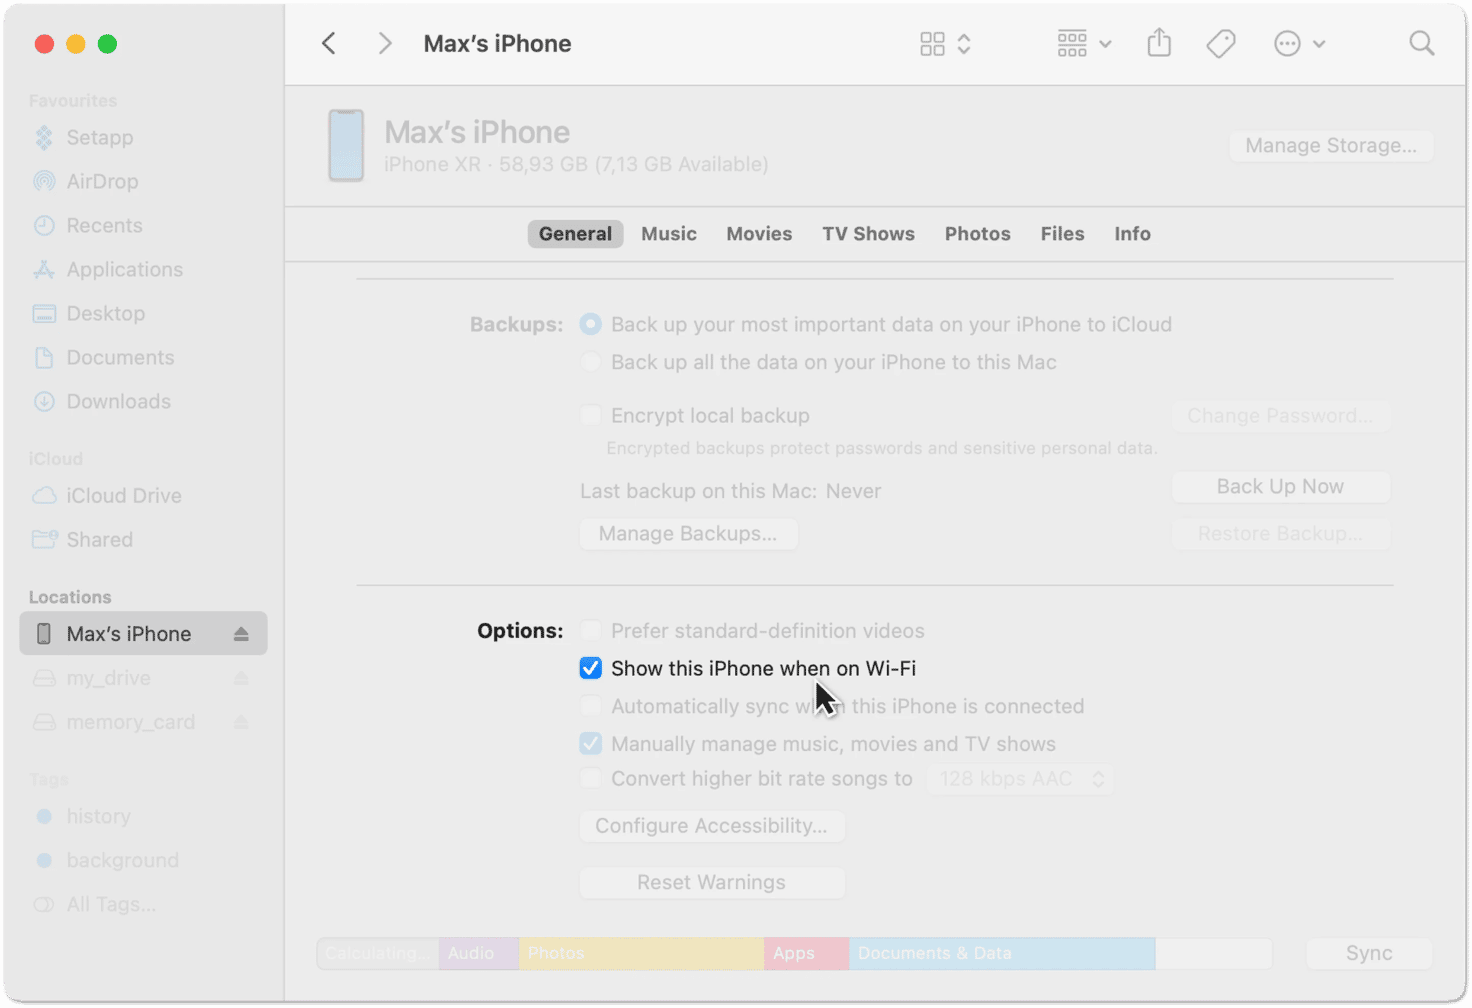This screenshot has height=1008, width=1472.
Task: Switch to the Info tab
Action: [x=1132, y=234]
